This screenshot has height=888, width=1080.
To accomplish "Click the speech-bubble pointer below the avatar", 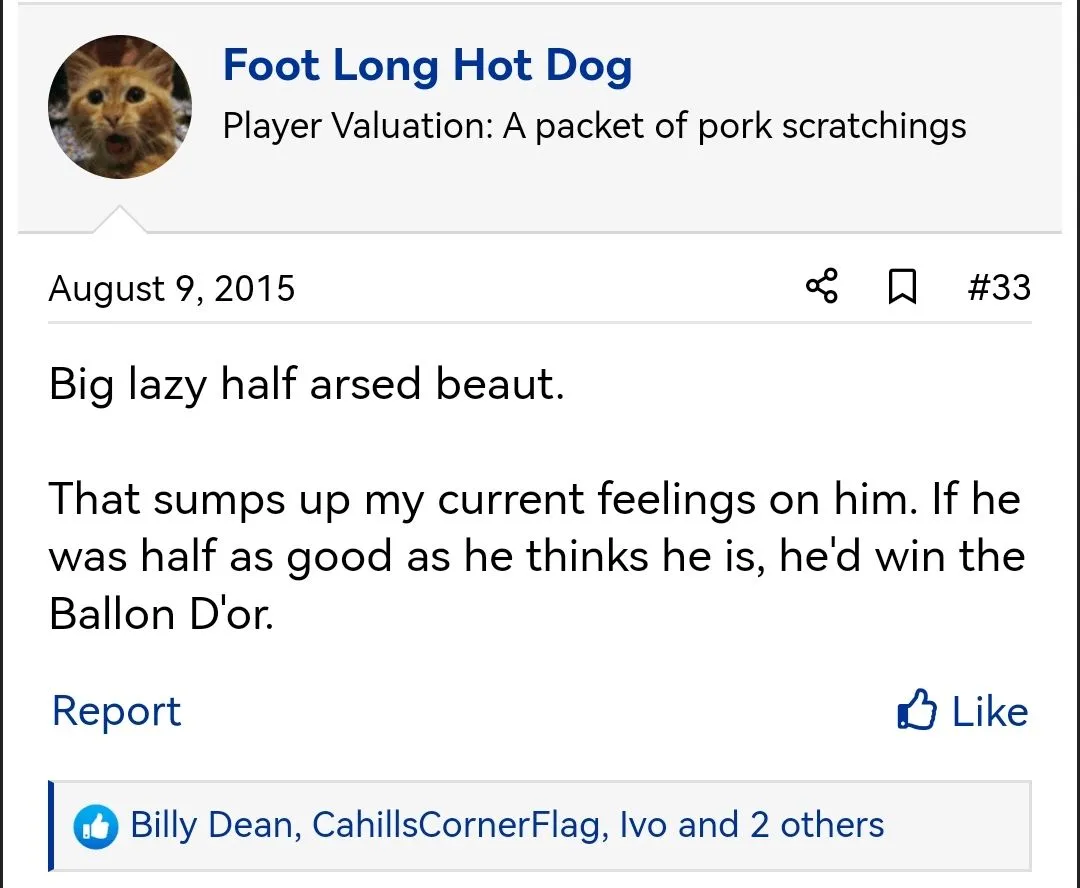I will pos(120,220).
